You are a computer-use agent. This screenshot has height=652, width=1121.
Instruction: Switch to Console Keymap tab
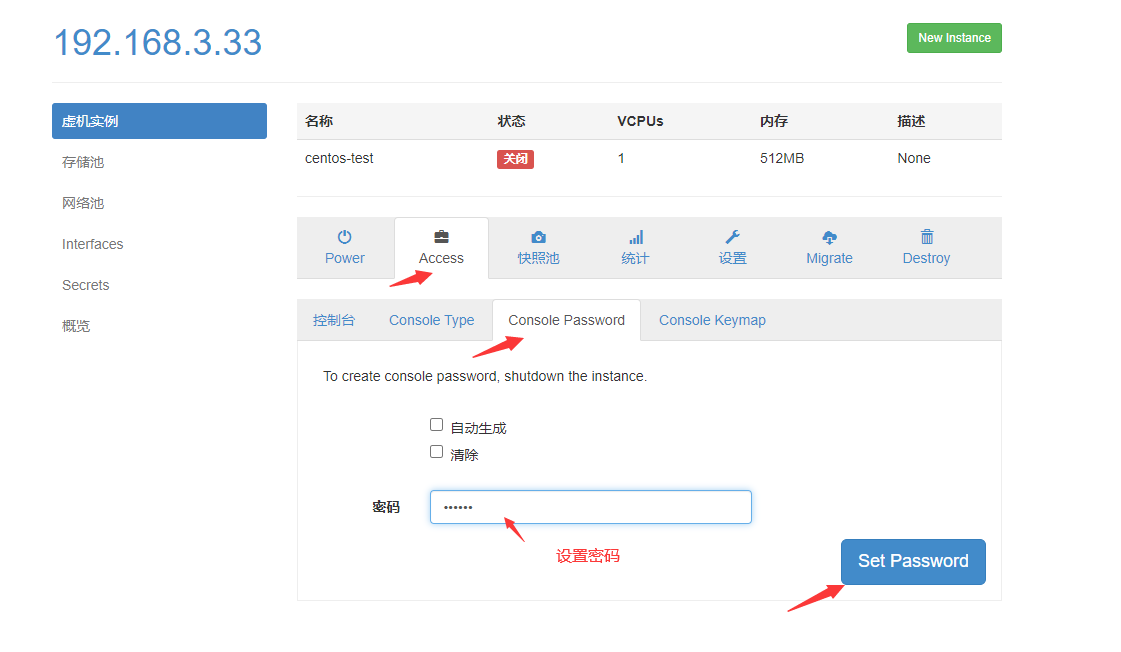[712, 320]
